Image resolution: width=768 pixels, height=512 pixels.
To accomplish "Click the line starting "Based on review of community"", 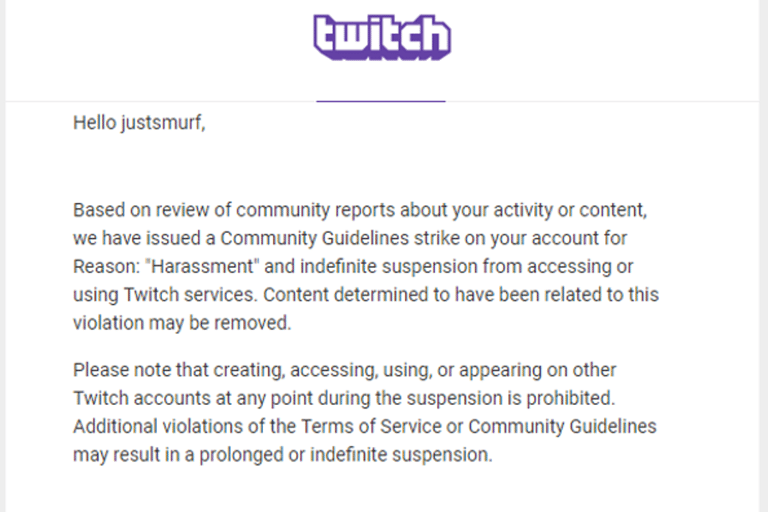I will click(360, 210).
